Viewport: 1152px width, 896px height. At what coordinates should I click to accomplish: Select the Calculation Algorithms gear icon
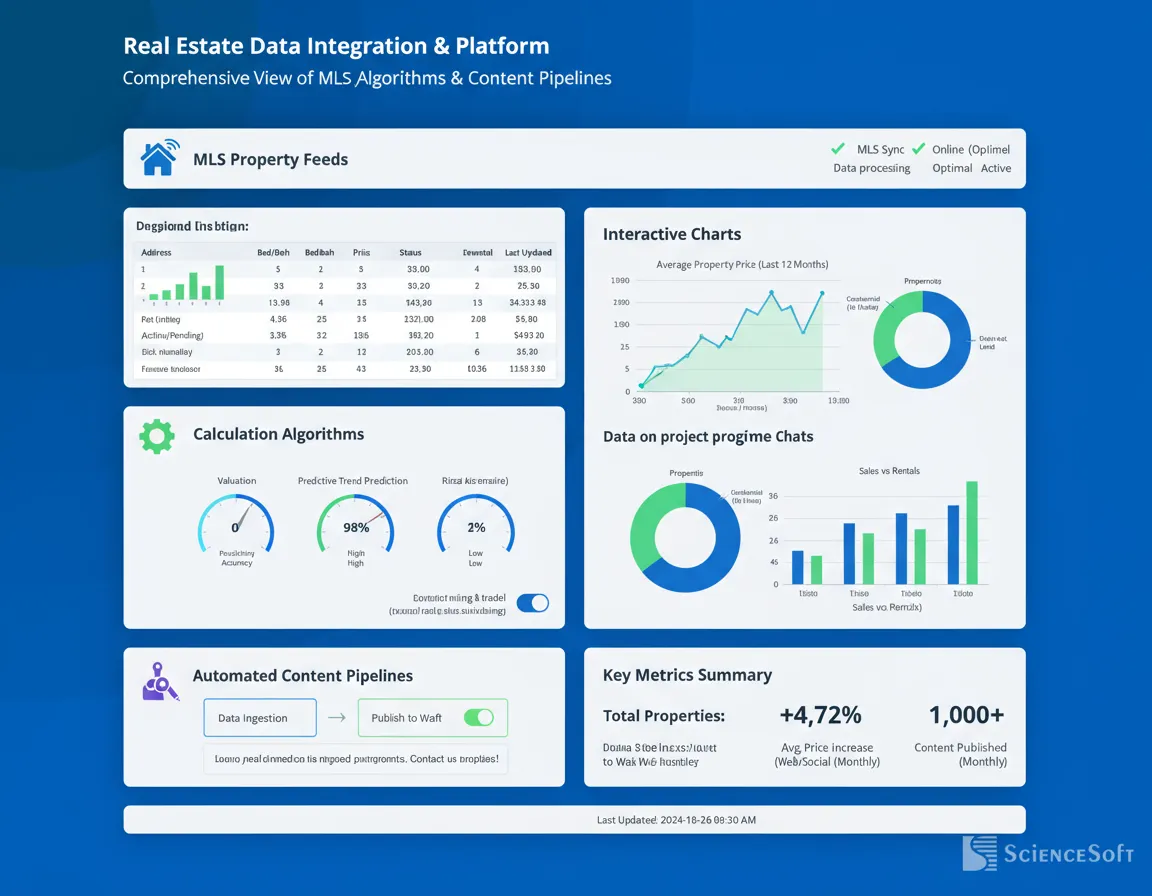pyautogui.click(x=156, y=435)
